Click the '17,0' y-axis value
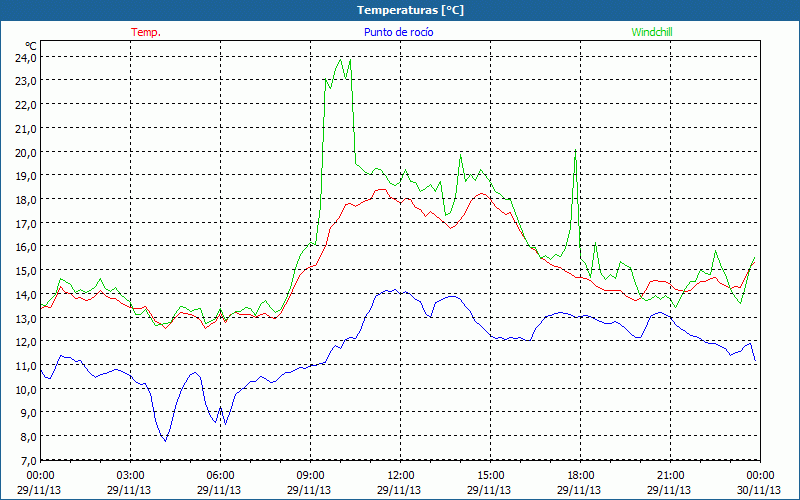This screenshot has width=800, height=500. pos(25,223)
